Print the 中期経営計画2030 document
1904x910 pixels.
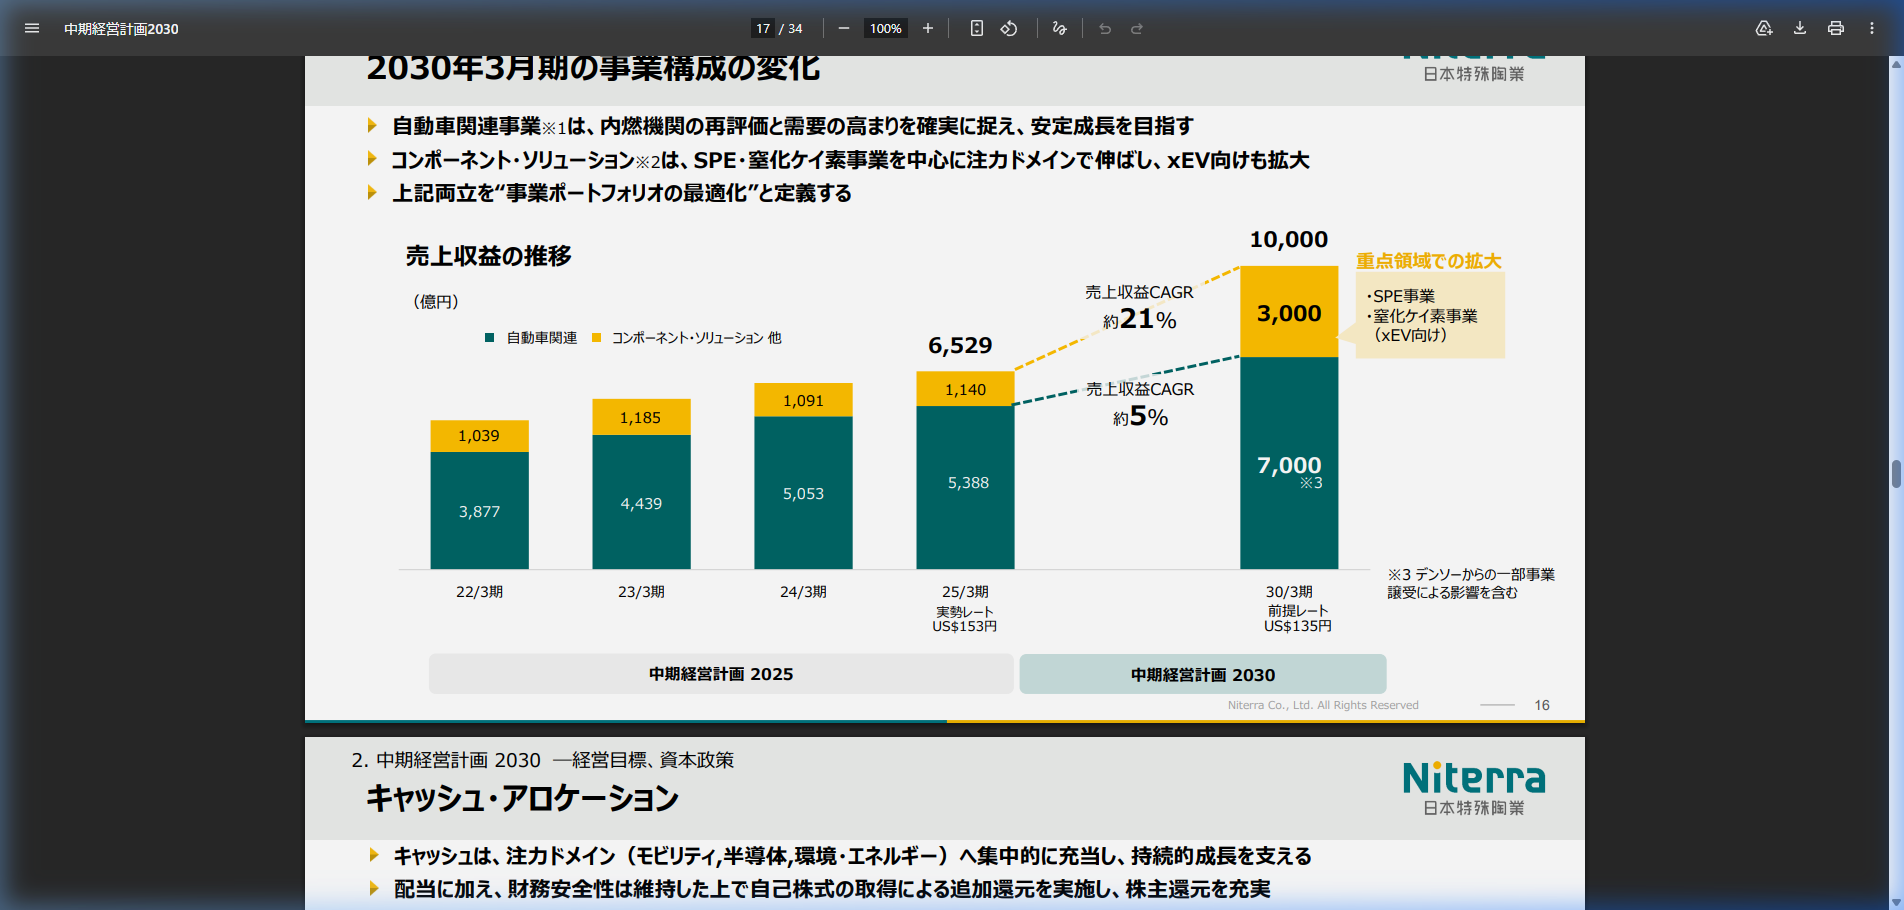click(x=1835, y=28)
